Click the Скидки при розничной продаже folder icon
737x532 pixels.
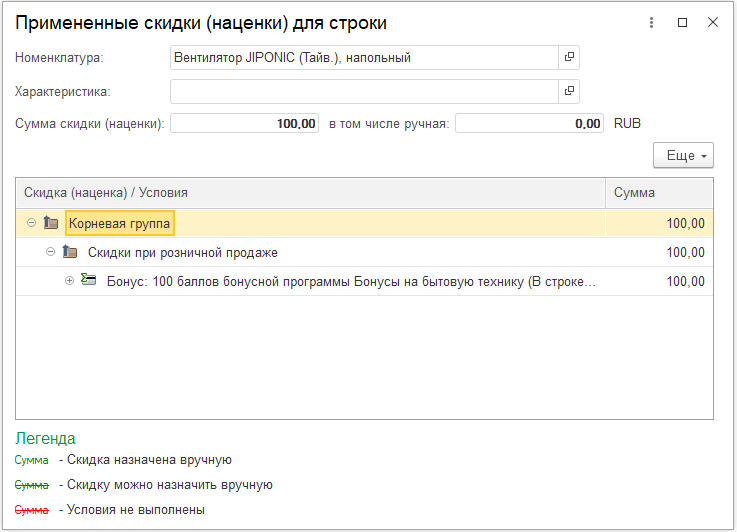(x=70, y=252)
